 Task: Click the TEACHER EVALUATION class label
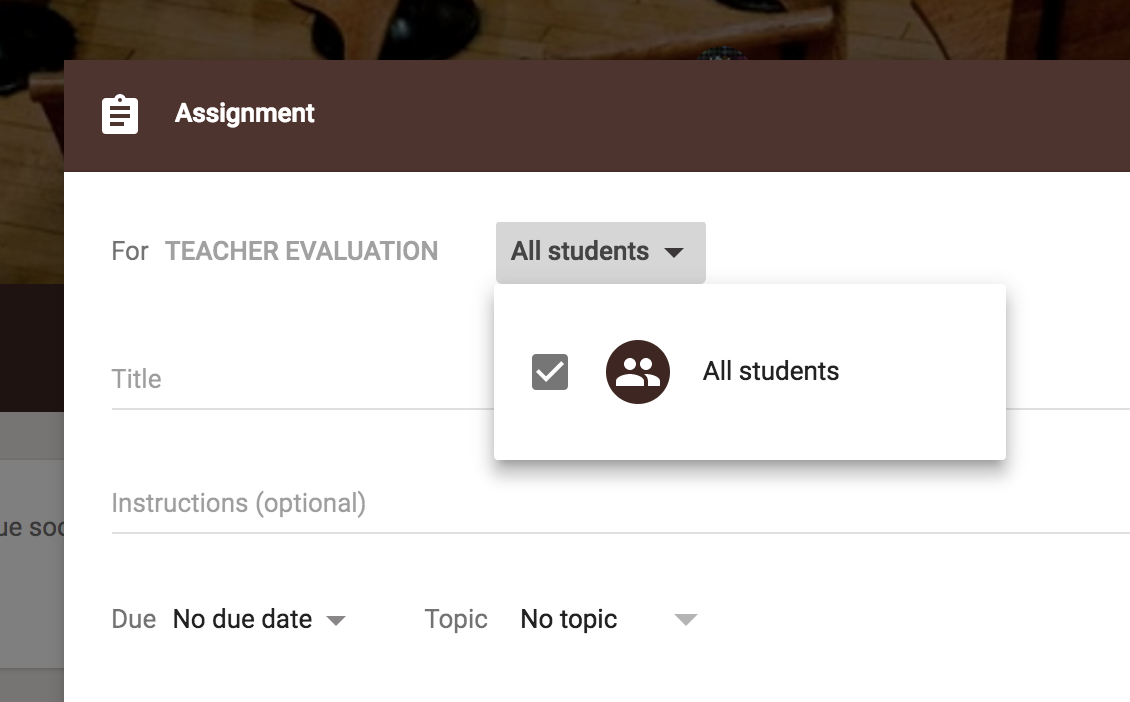[x=301, y=252]
